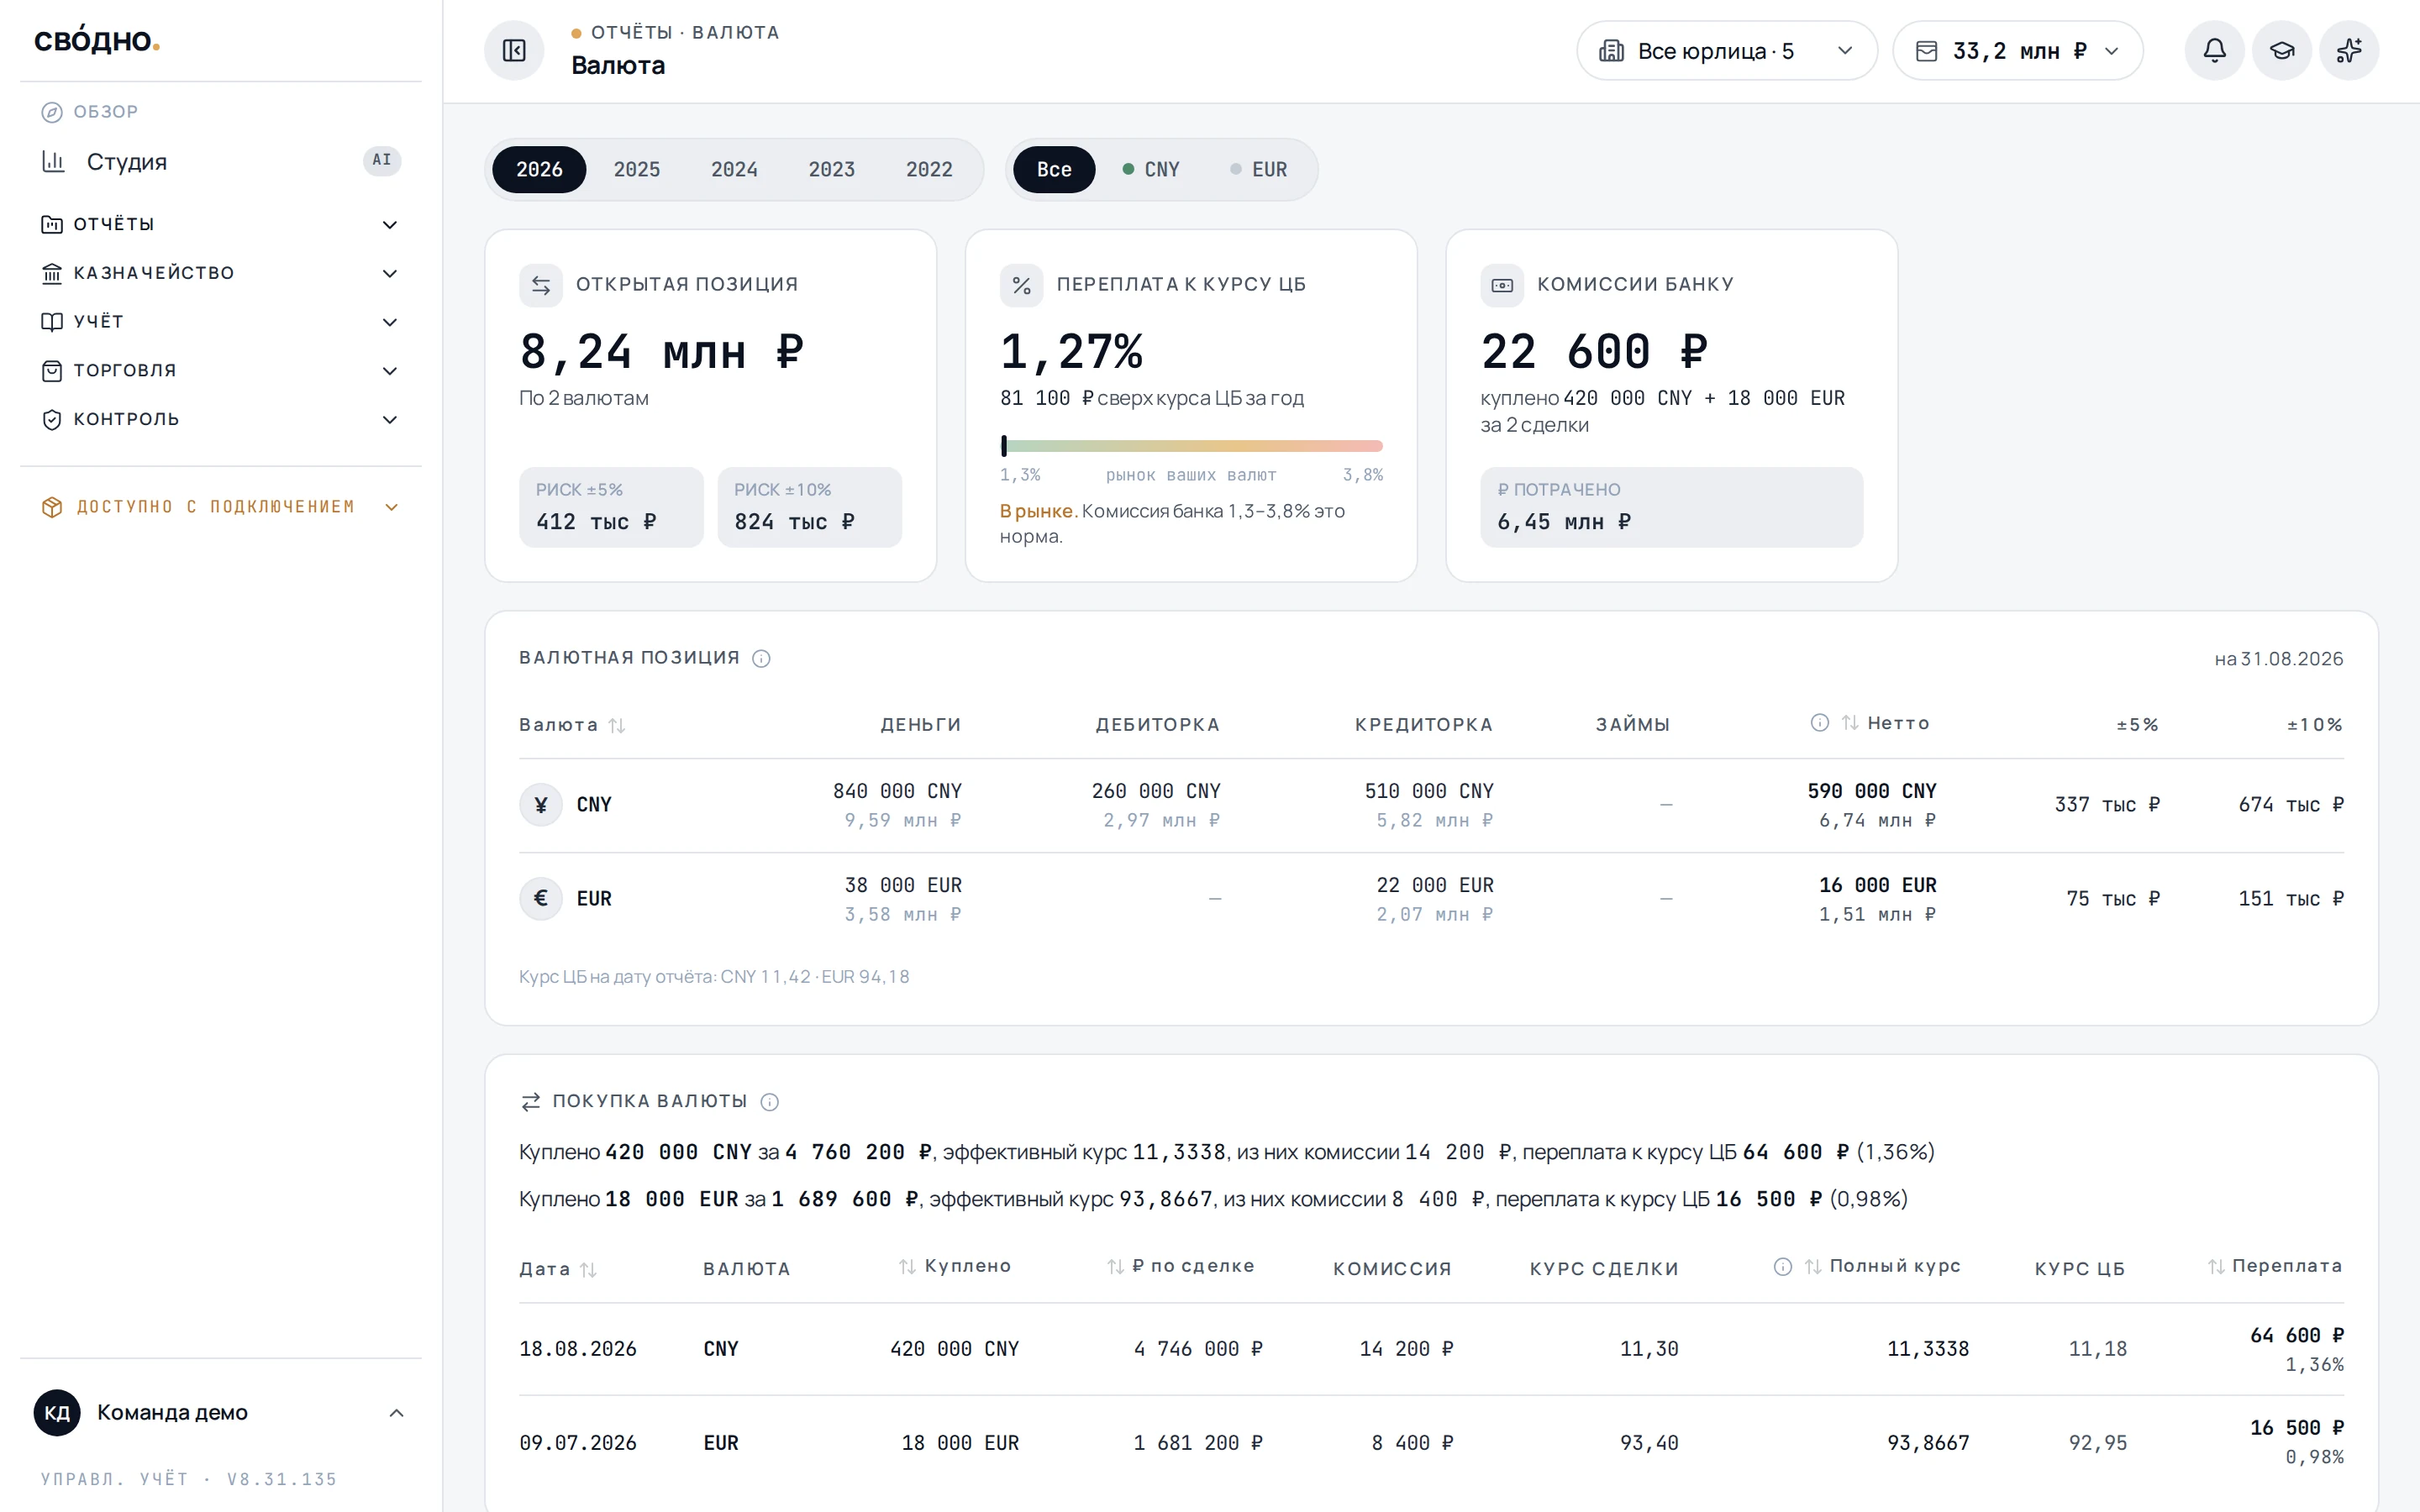Click the overpayment gradient scale bar
The image size is (2420, 1512).
[x=1191, y=446]
